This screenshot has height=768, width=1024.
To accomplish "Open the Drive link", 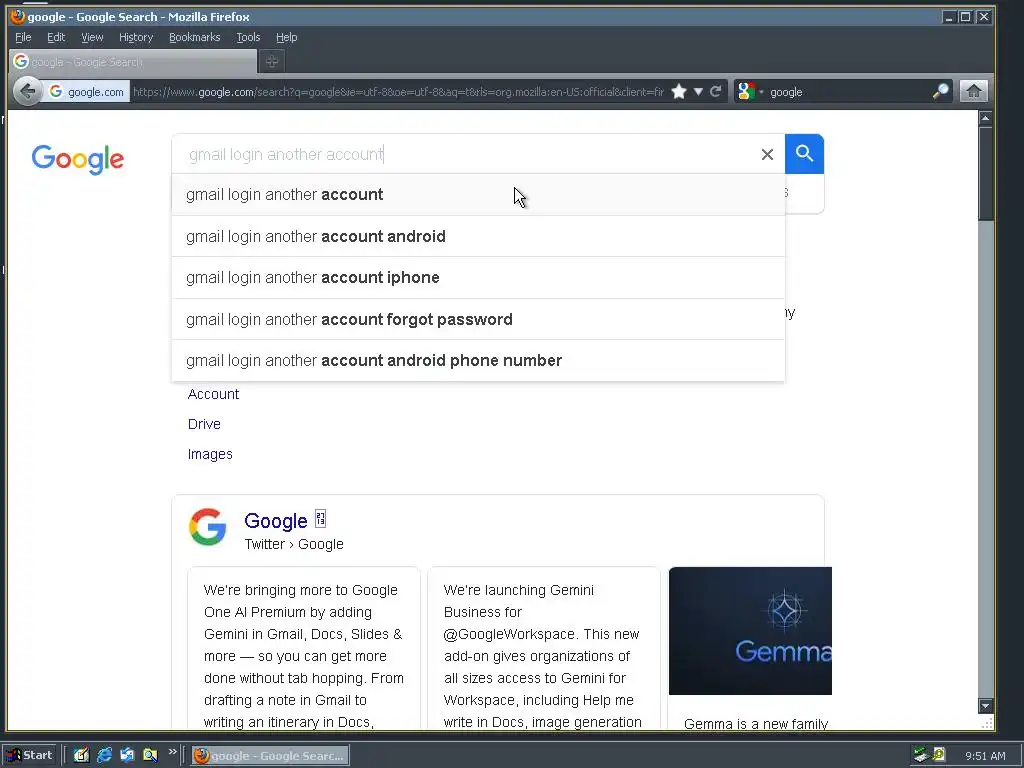I will (204, 424).
